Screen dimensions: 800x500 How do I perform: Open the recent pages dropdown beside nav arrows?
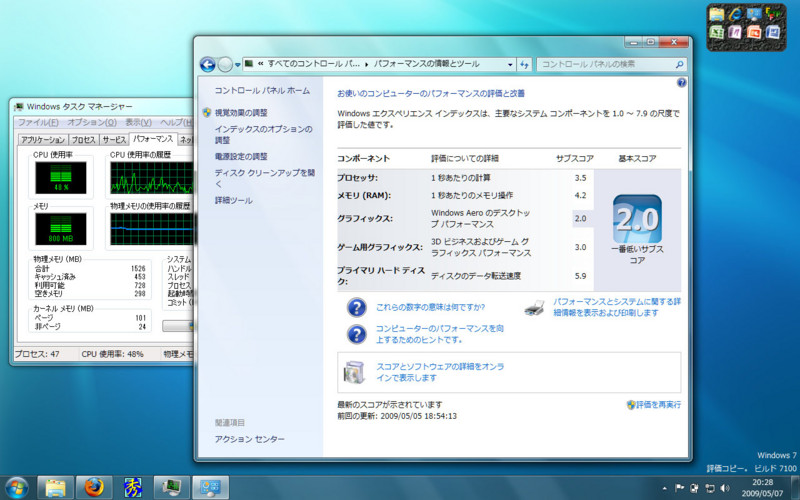(237, 65)
